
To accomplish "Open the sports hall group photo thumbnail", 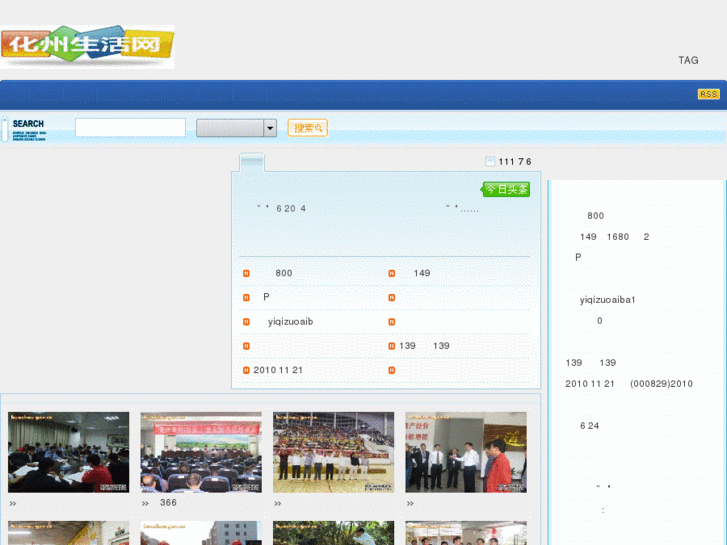I will pyautogui.click(x=333, y=452).
